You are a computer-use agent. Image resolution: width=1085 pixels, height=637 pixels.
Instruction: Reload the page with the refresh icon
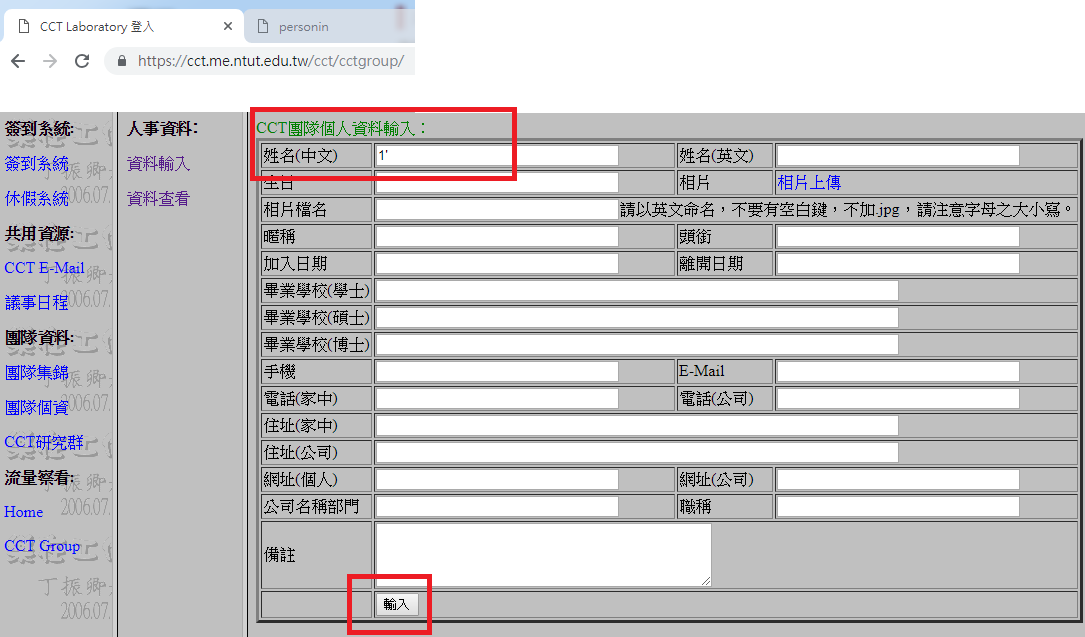(x=82, y=61)
